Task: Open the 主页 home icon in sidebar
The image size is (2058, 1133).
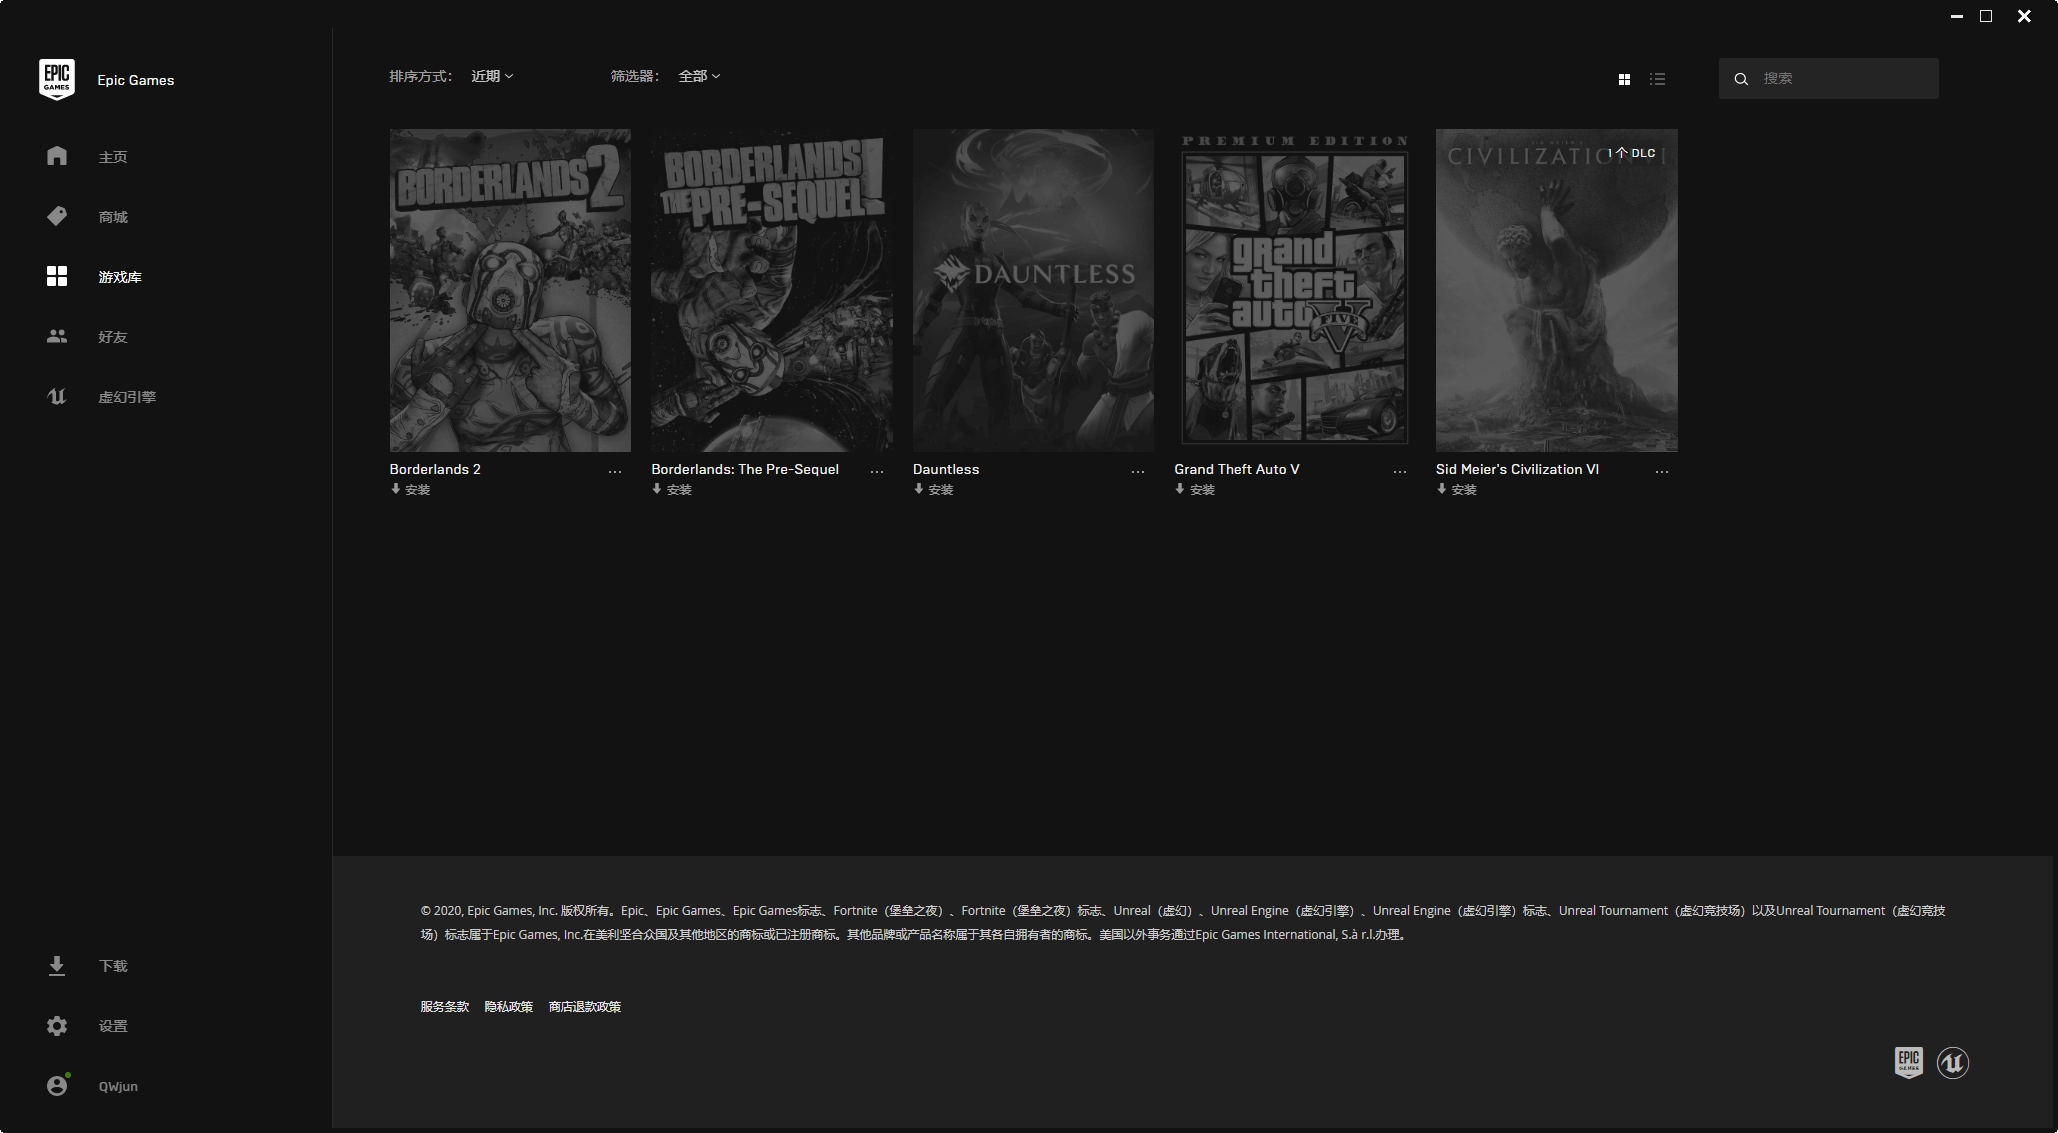Action: coord(57,156)
